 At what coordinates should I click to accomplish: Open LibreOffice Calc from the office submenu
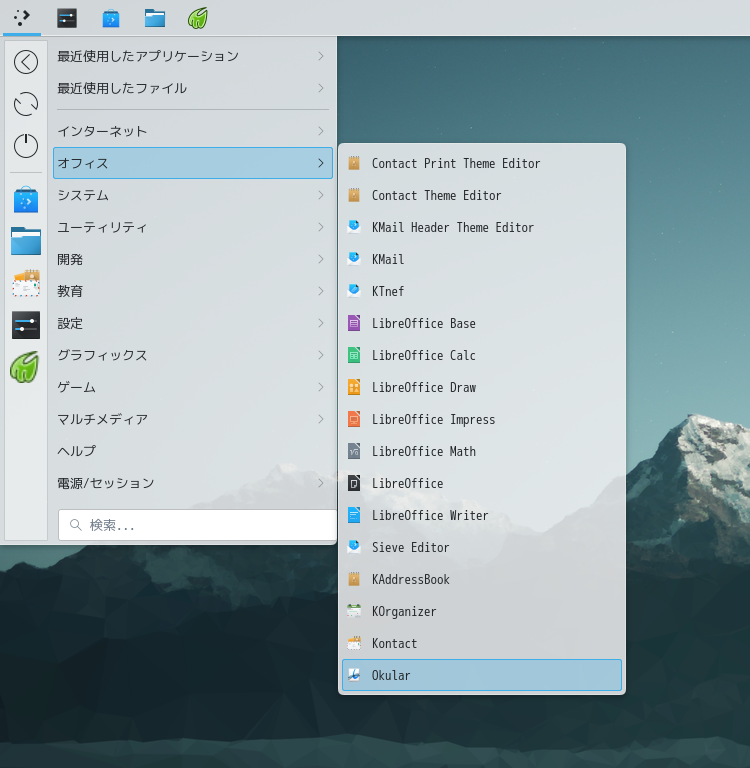[423, 355]
